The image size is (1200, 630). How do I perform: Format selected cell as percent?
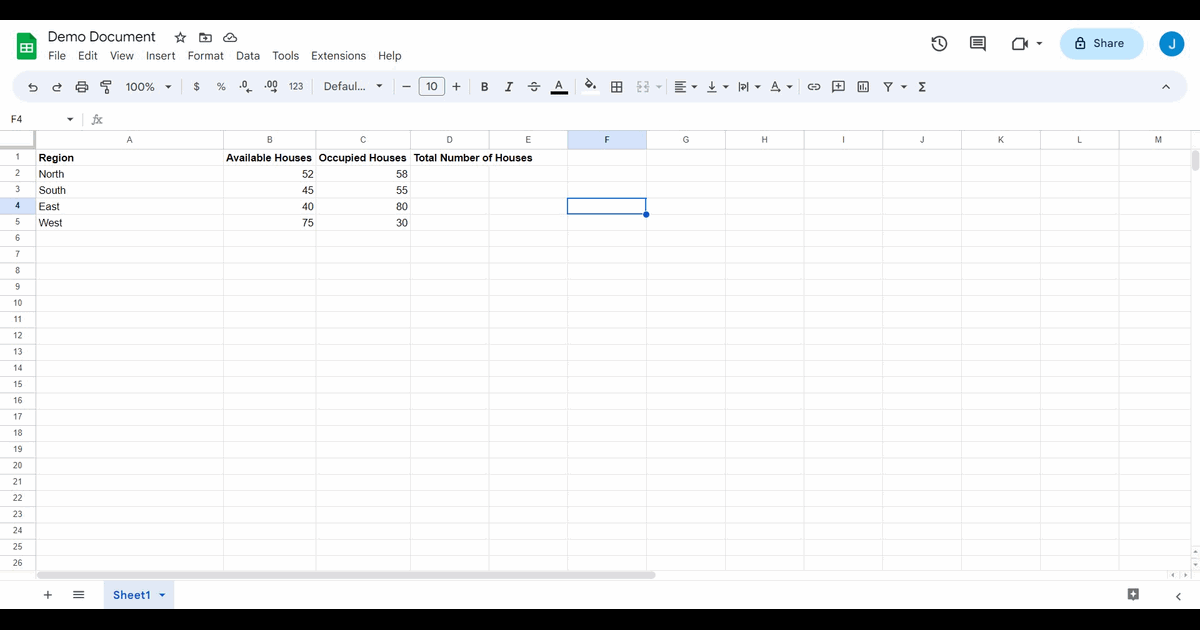click(221, 87)
